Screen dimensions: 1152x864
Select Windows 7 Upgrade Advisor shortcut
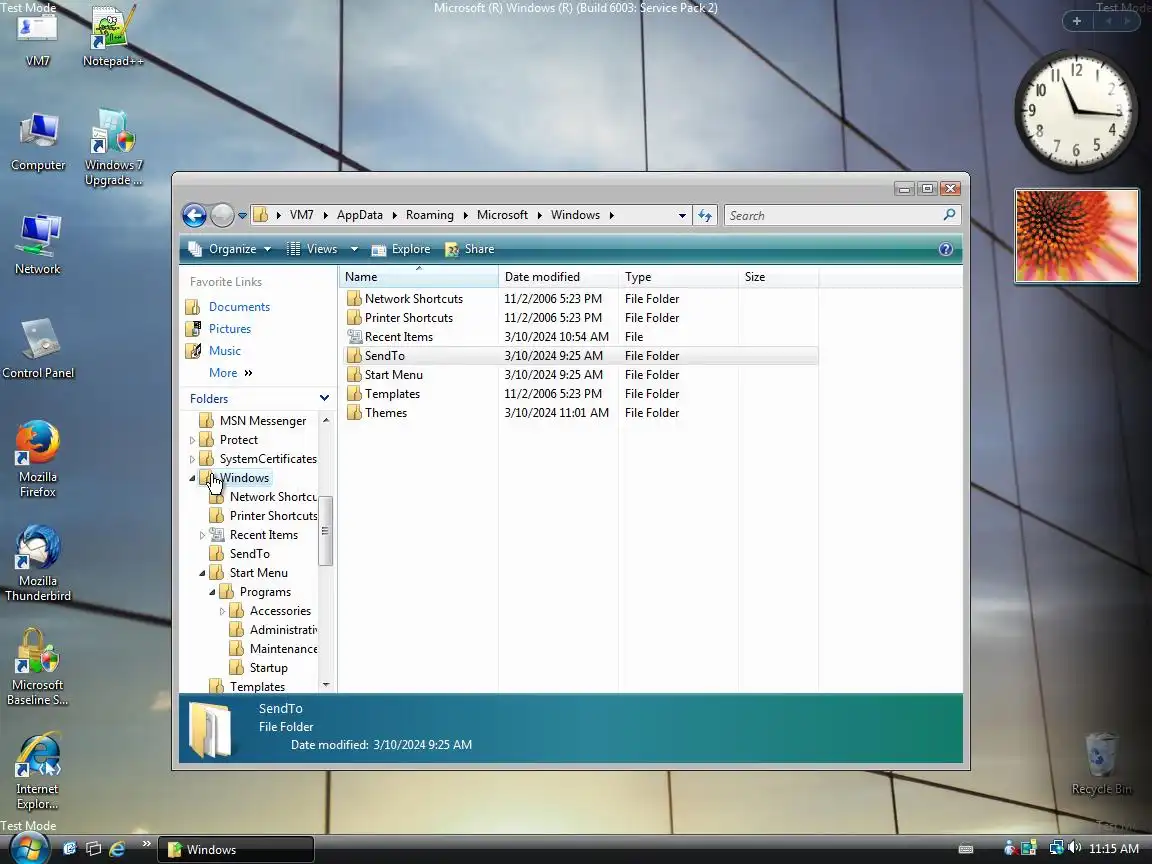click(x=113, y=148)
